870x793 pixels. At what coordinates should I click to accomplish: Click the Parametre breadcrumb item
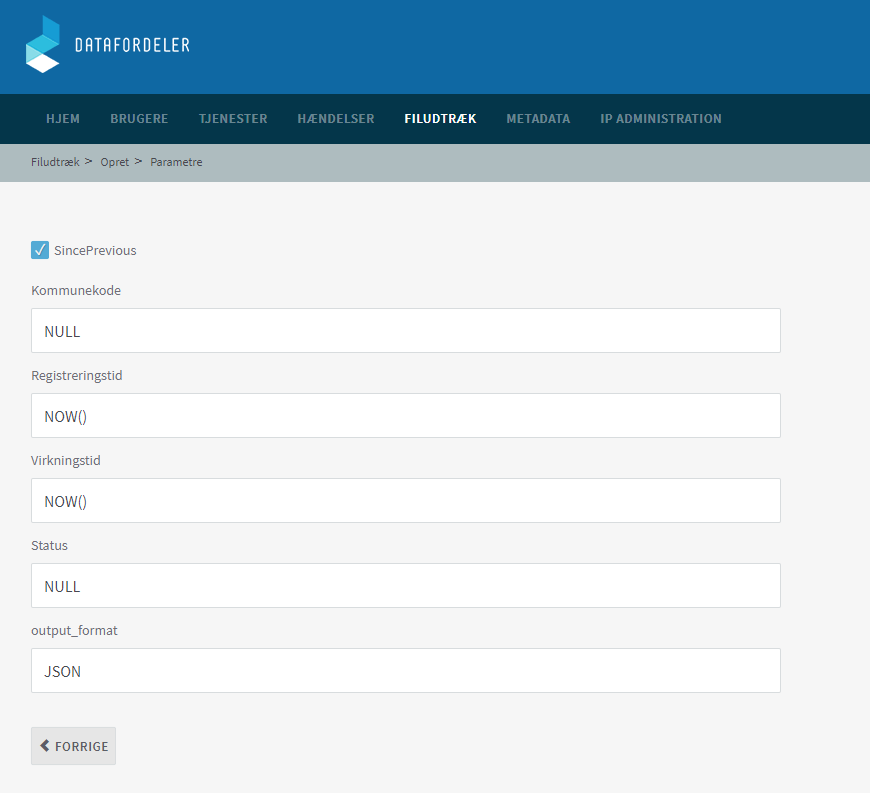point(176,162)
